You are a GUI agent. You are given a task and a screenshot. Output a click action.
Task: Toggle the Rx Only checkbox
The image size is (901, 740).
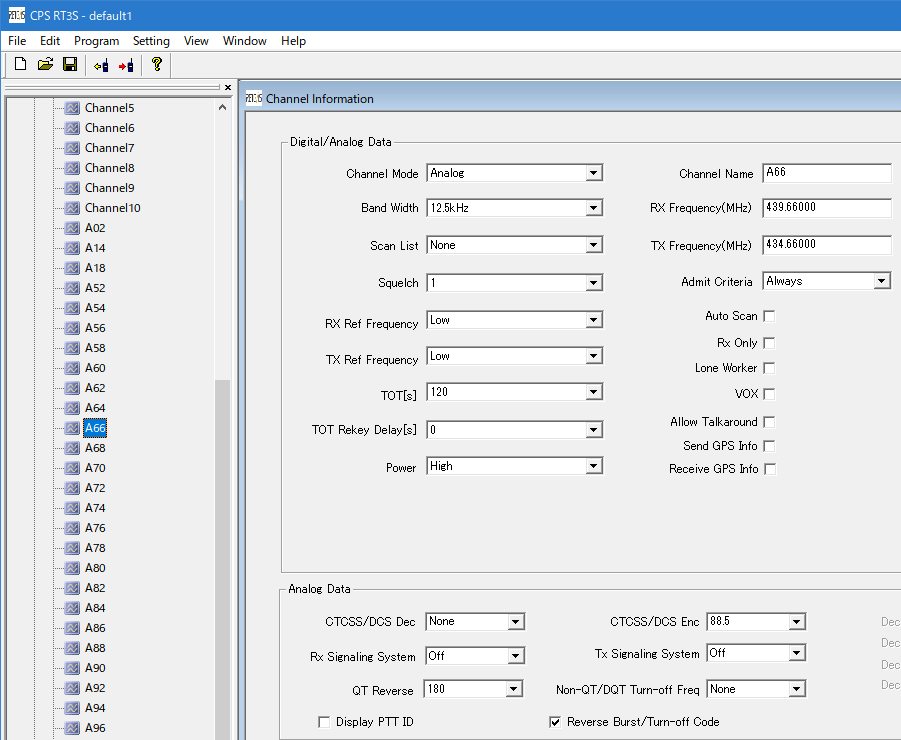point(769,343)
